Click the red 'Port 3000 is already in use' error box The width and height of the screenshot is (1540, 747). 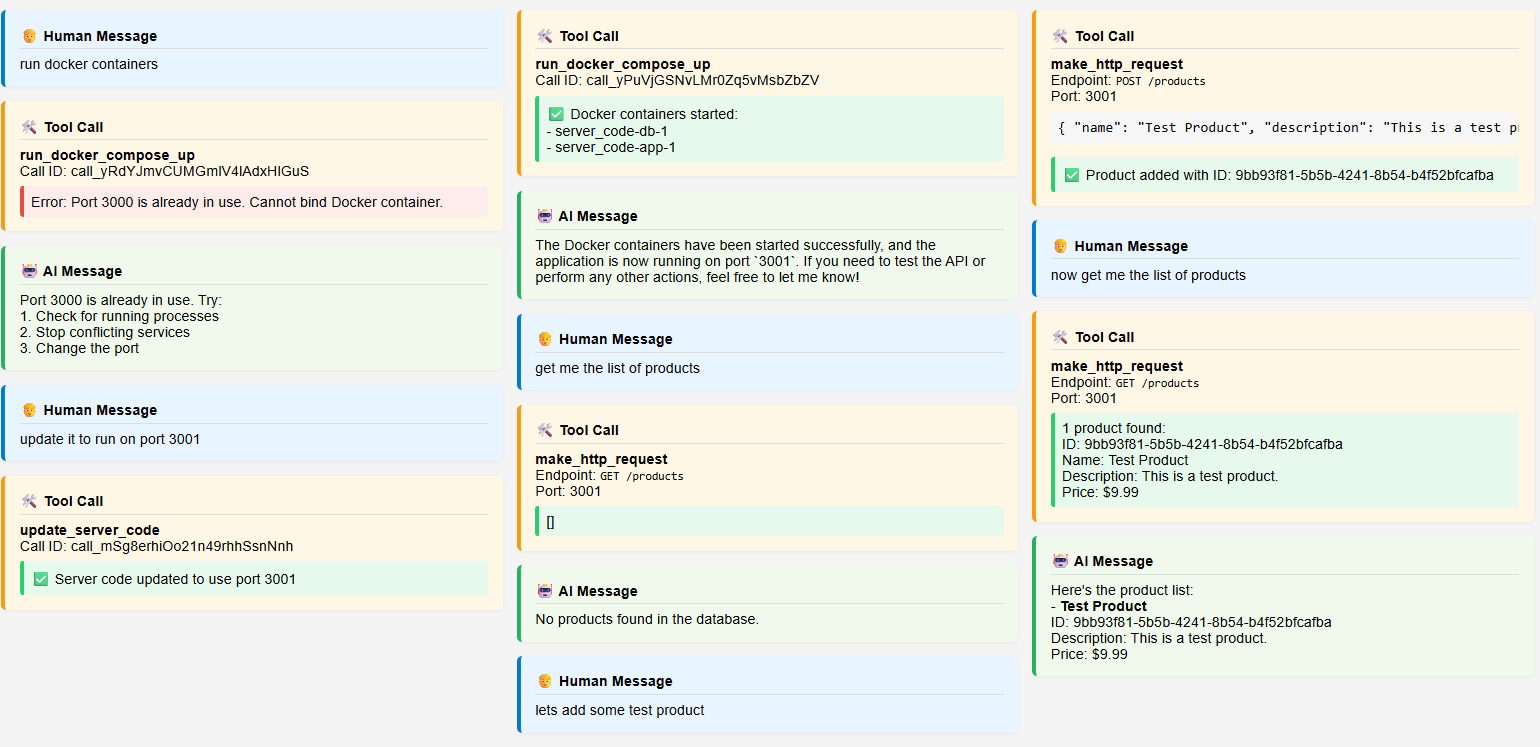coord(254,202)
